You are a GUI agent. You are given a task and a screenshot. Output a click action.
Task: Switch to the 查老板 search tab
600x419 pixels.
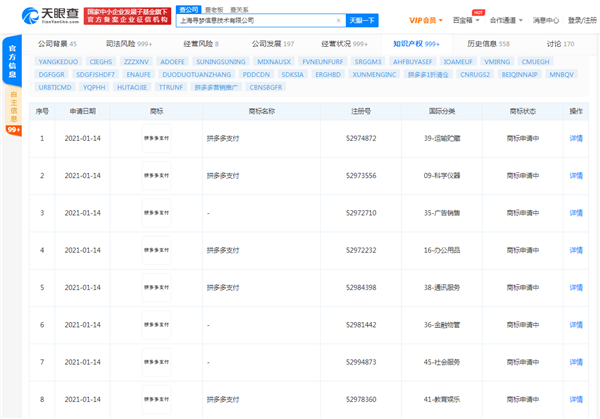click(214, 9)
